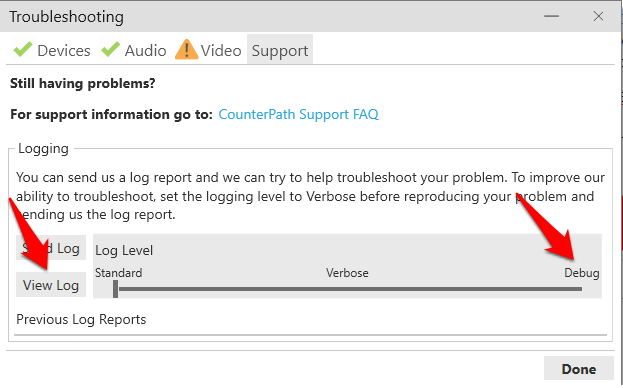Open the CounterPath Support FAQ link

(298, 114)
